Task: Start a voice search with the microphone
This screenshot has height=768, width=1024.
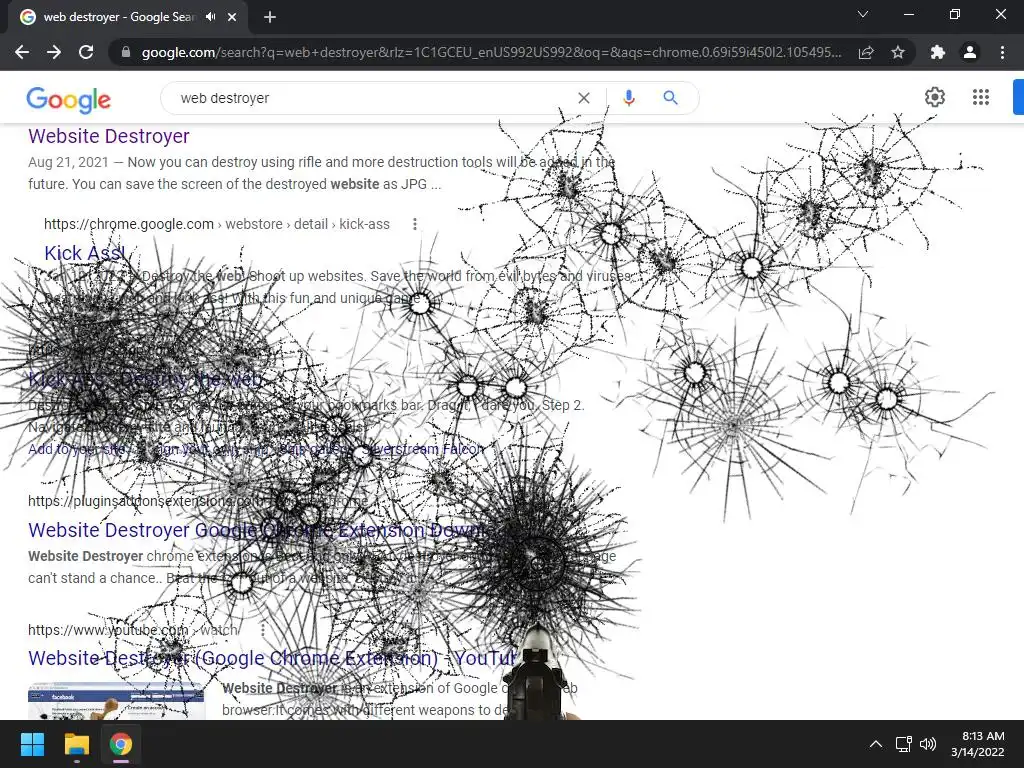Action: click(628, 98)
